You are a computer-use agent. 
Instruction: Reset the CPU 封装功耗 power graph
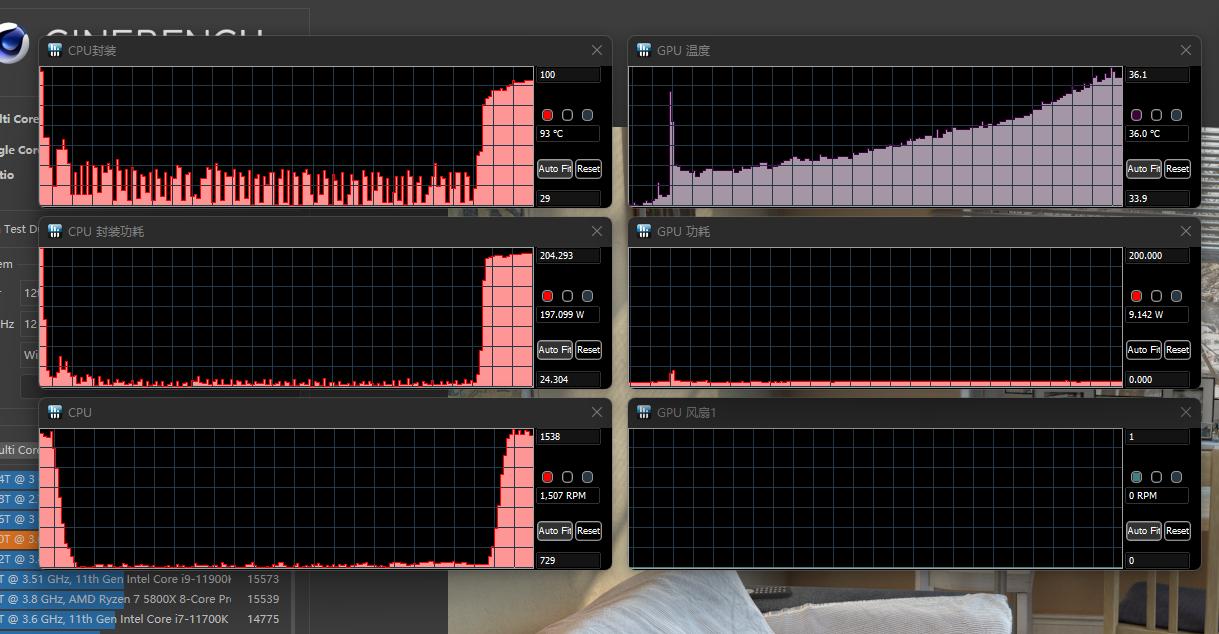(x=588, y=350)
